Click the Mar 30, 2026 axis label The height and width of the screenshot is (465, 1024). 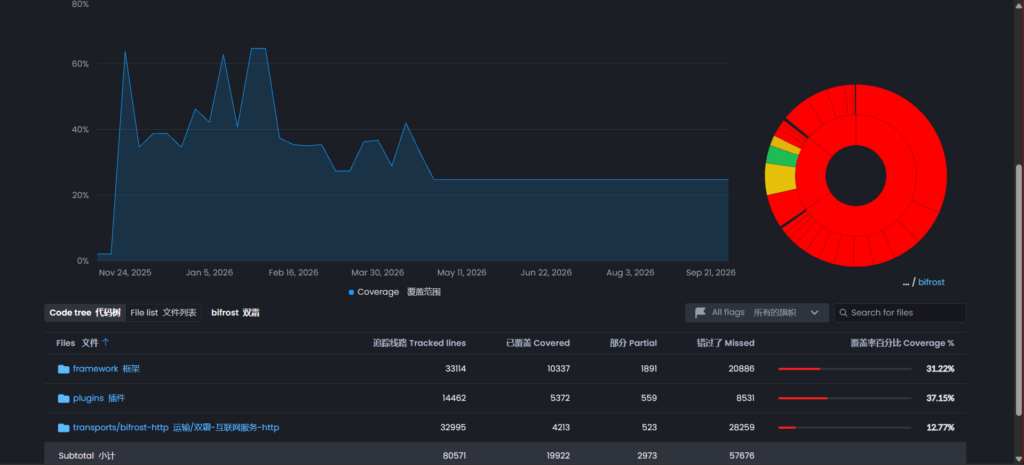click(377, 273)
